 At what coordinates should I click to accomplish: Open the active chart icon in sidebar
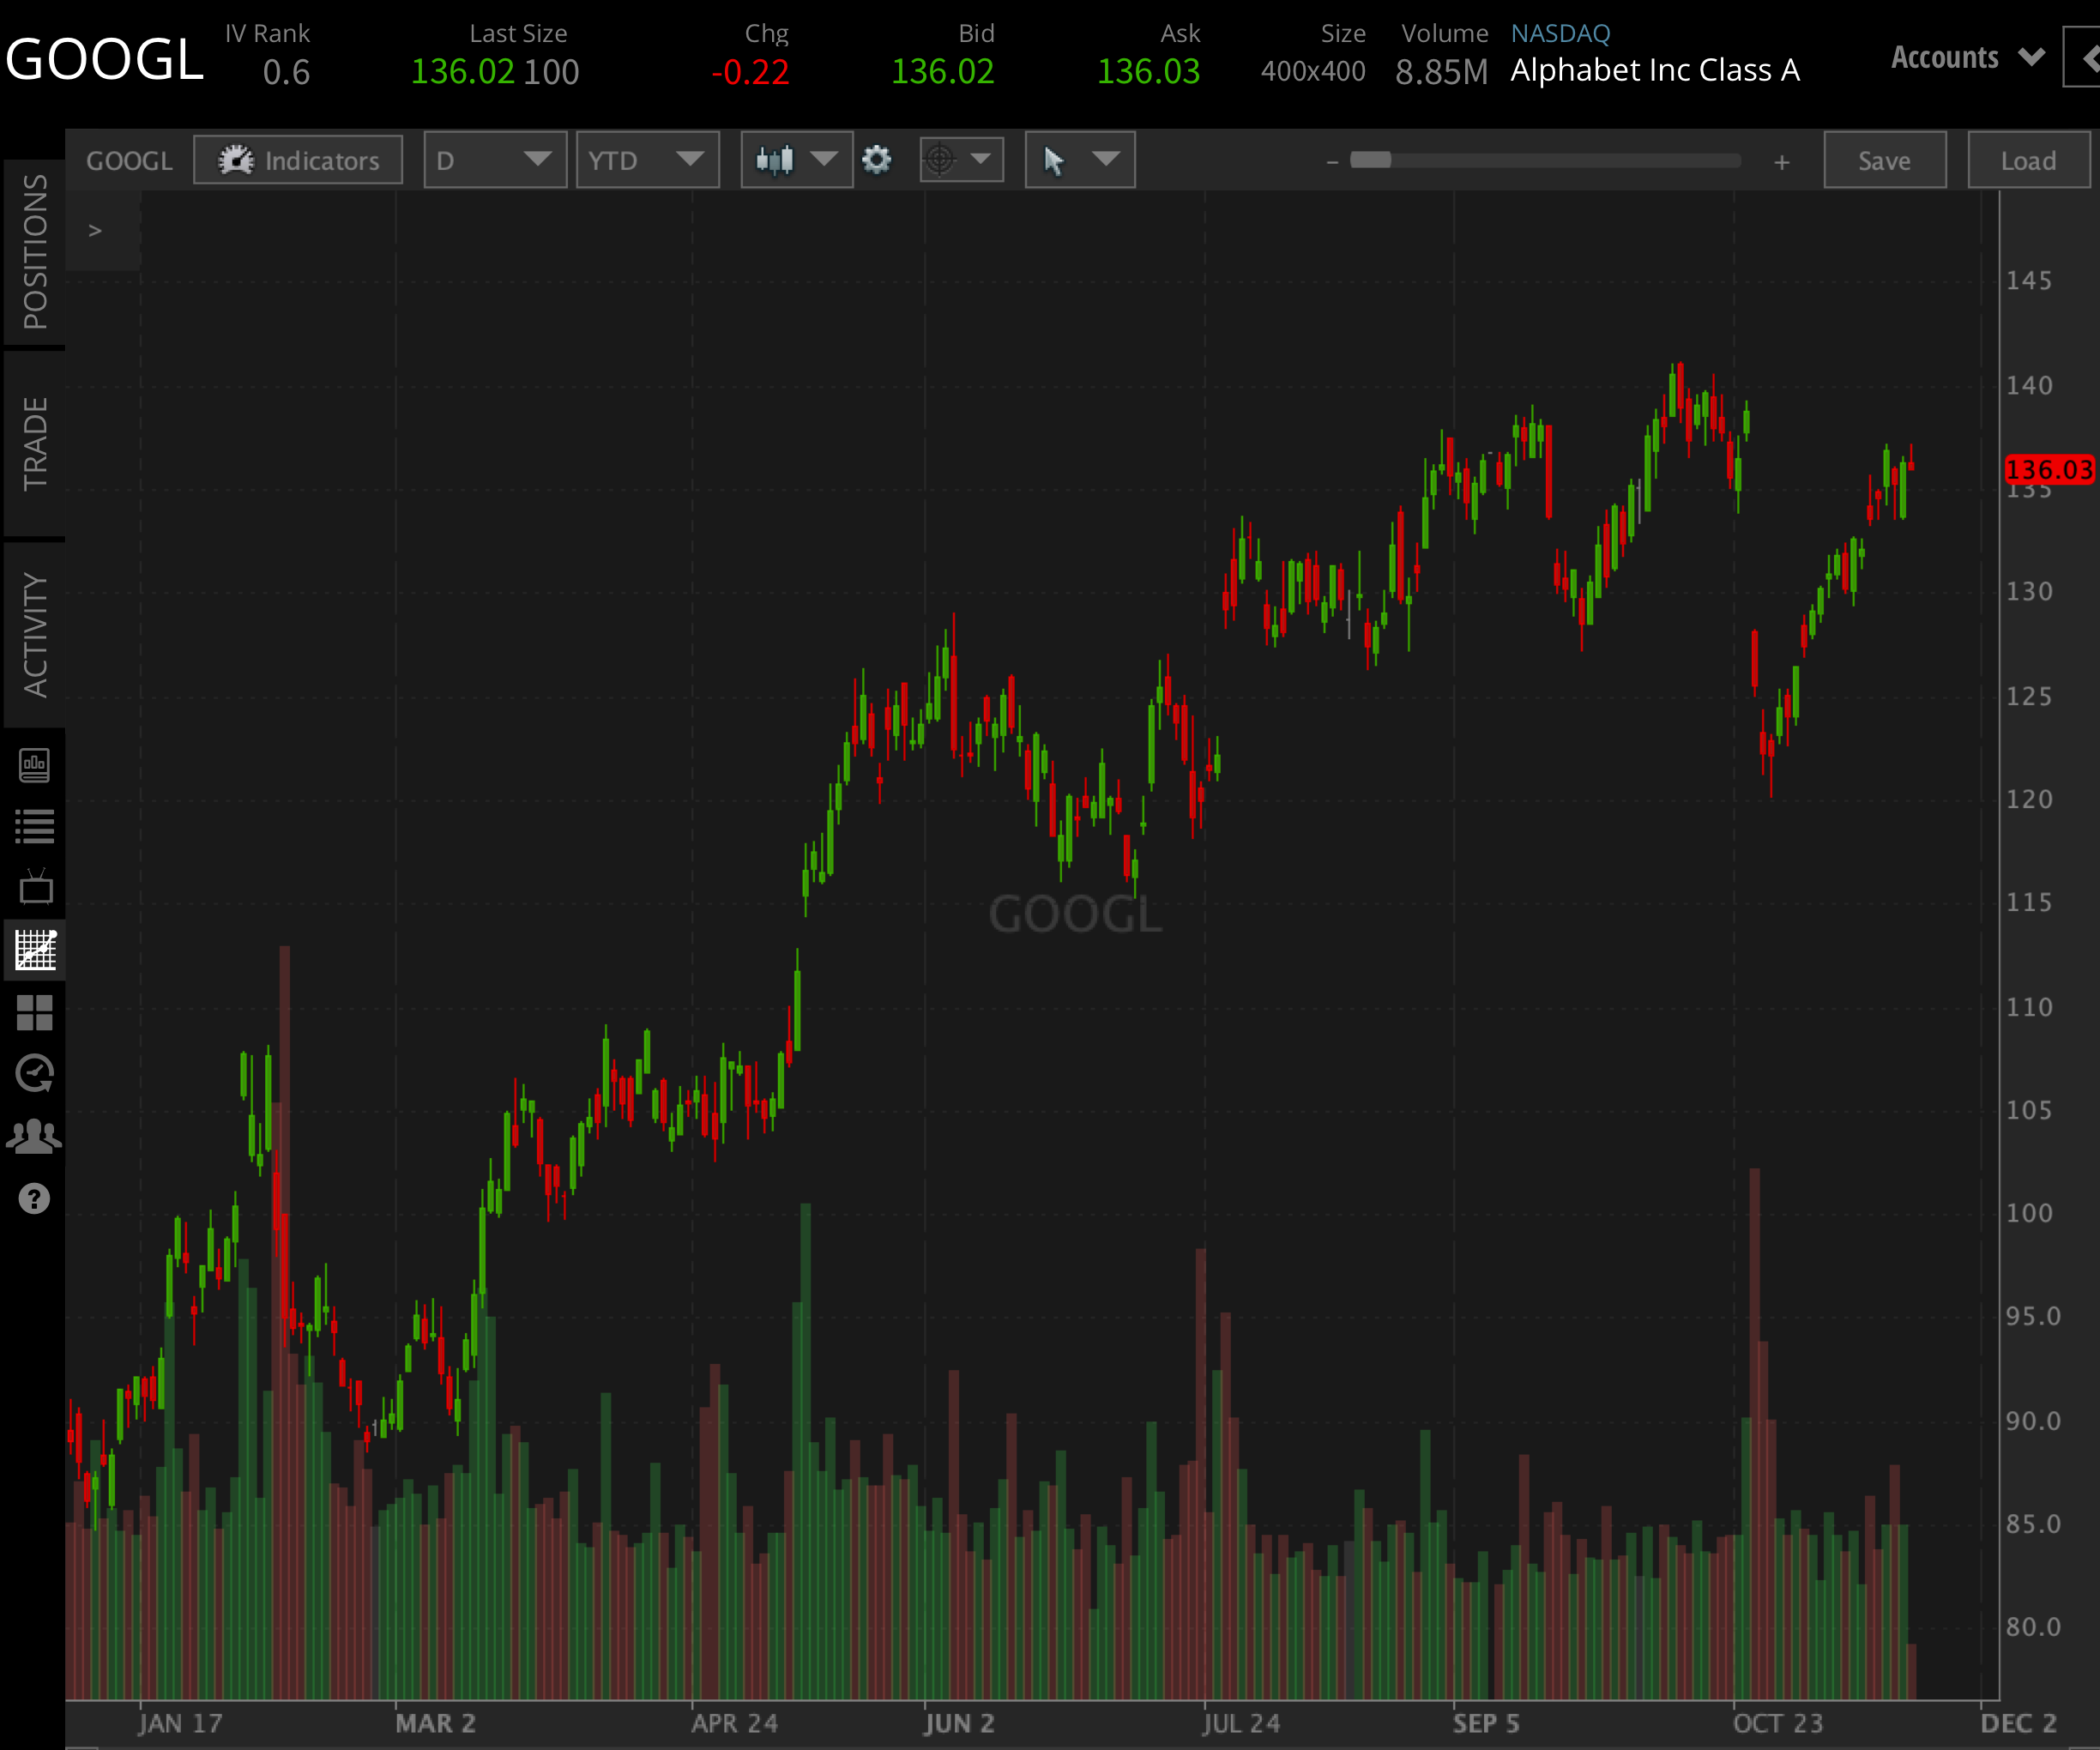[35, 951]
